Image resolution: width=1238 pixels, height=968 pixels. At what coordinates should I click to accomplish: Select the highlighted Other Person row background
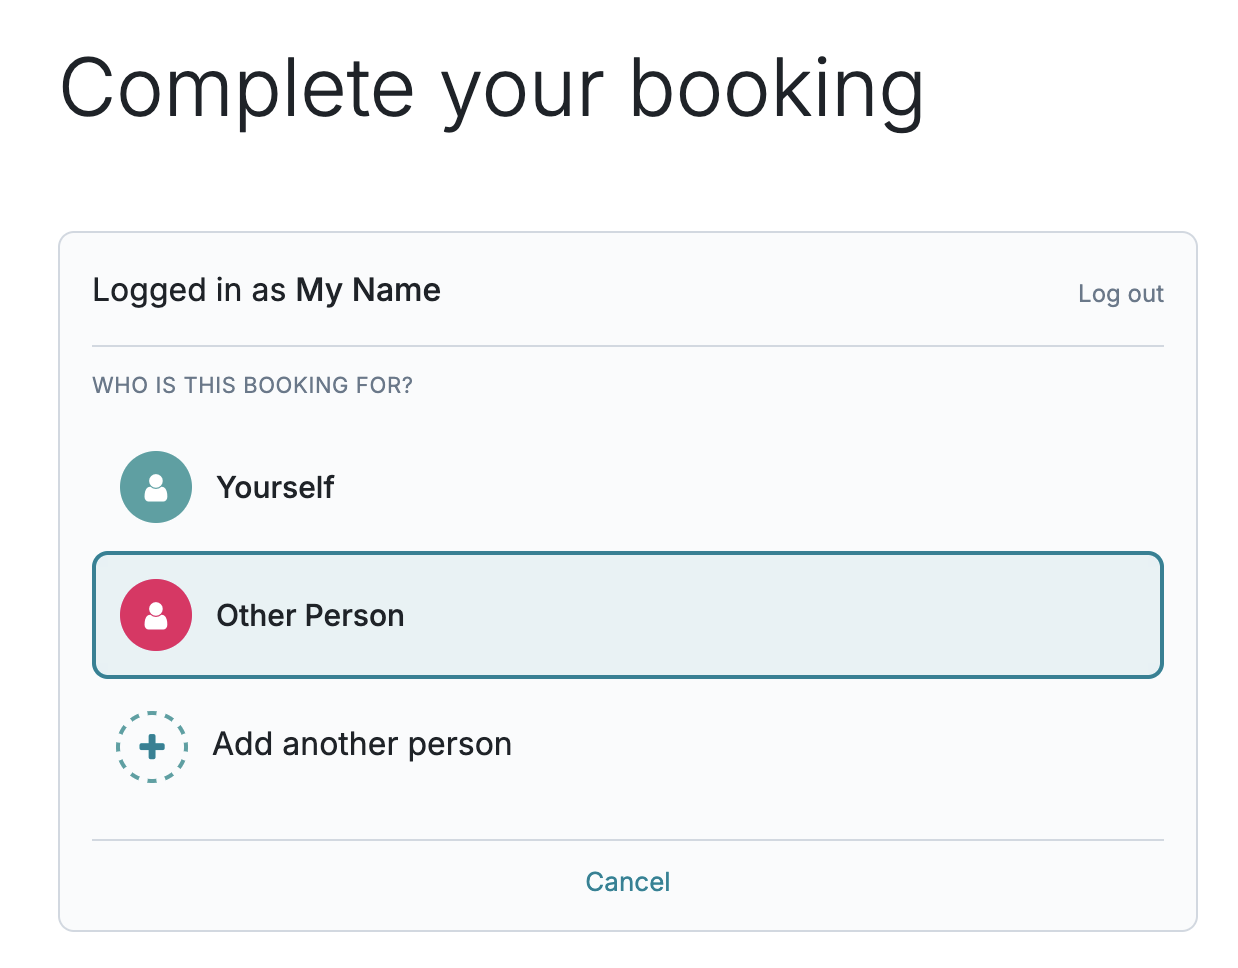coord(780,615)
